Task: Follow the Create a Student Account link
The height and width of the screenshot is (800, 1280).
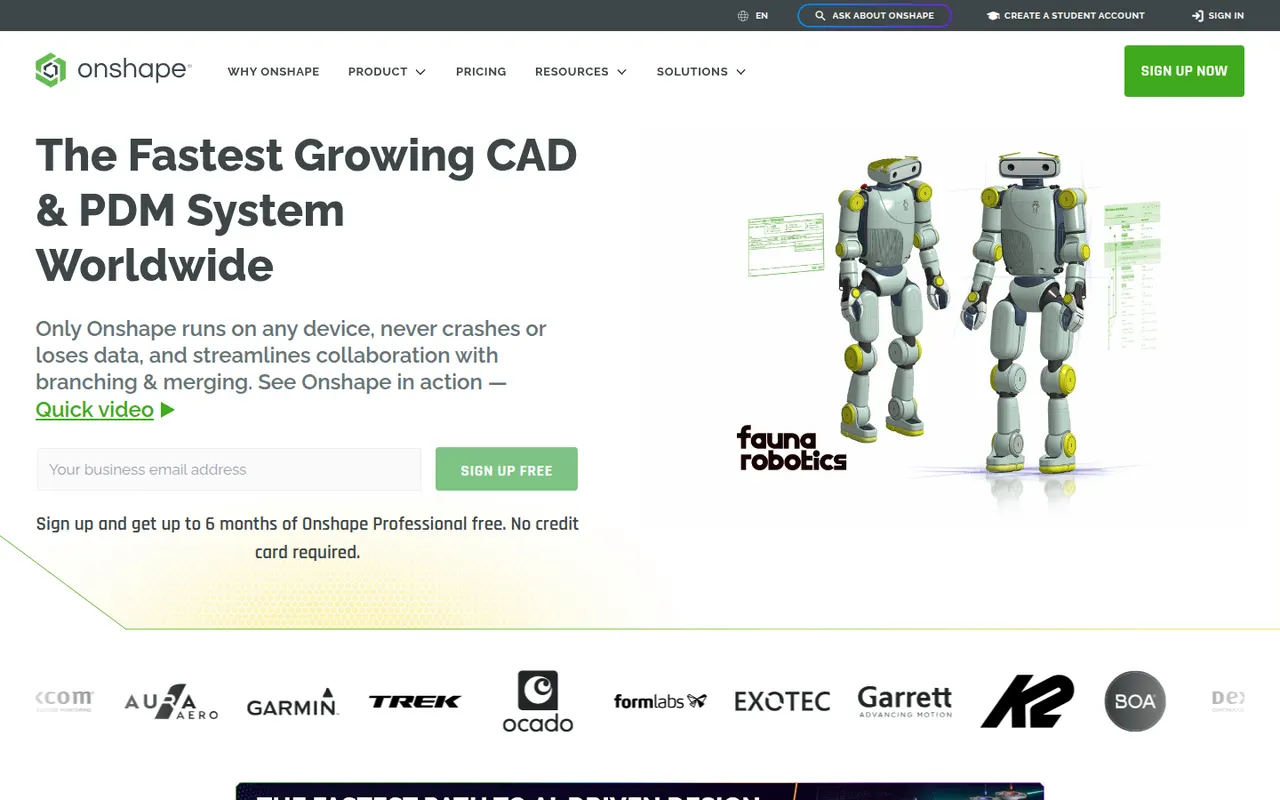Action: tap(1065, 16)
